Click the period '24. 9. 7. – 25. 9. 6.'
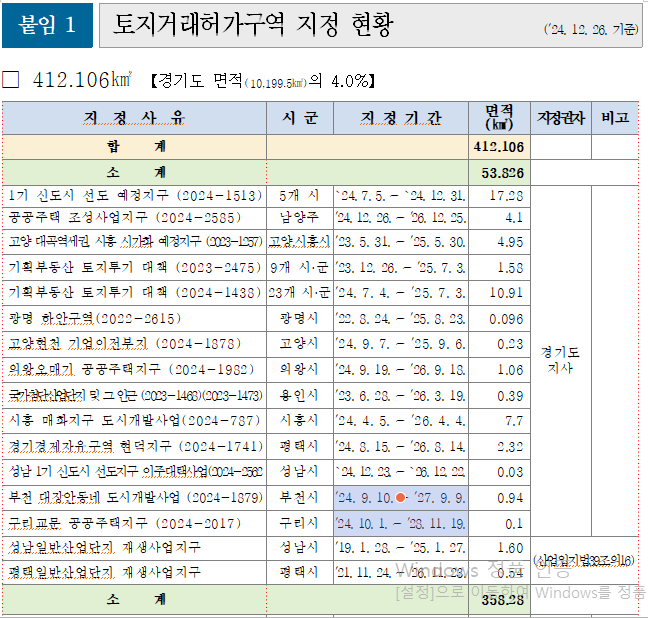 [401, 344]
